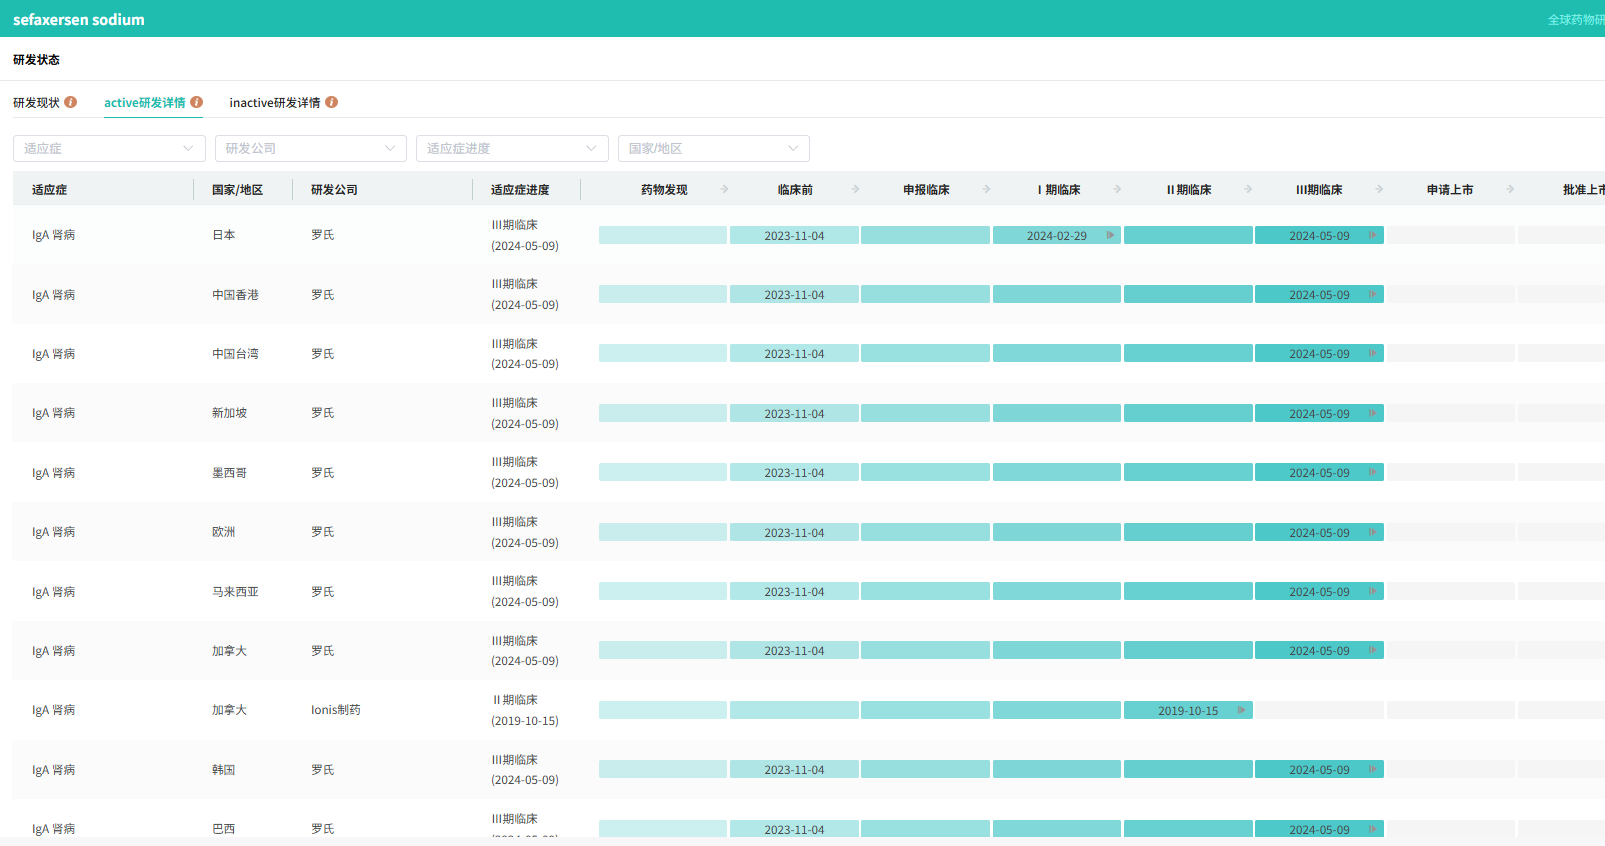This screenshot has width=1605, height=846.
Task: Click the 适应症 column header
Action: click(49, 189)
